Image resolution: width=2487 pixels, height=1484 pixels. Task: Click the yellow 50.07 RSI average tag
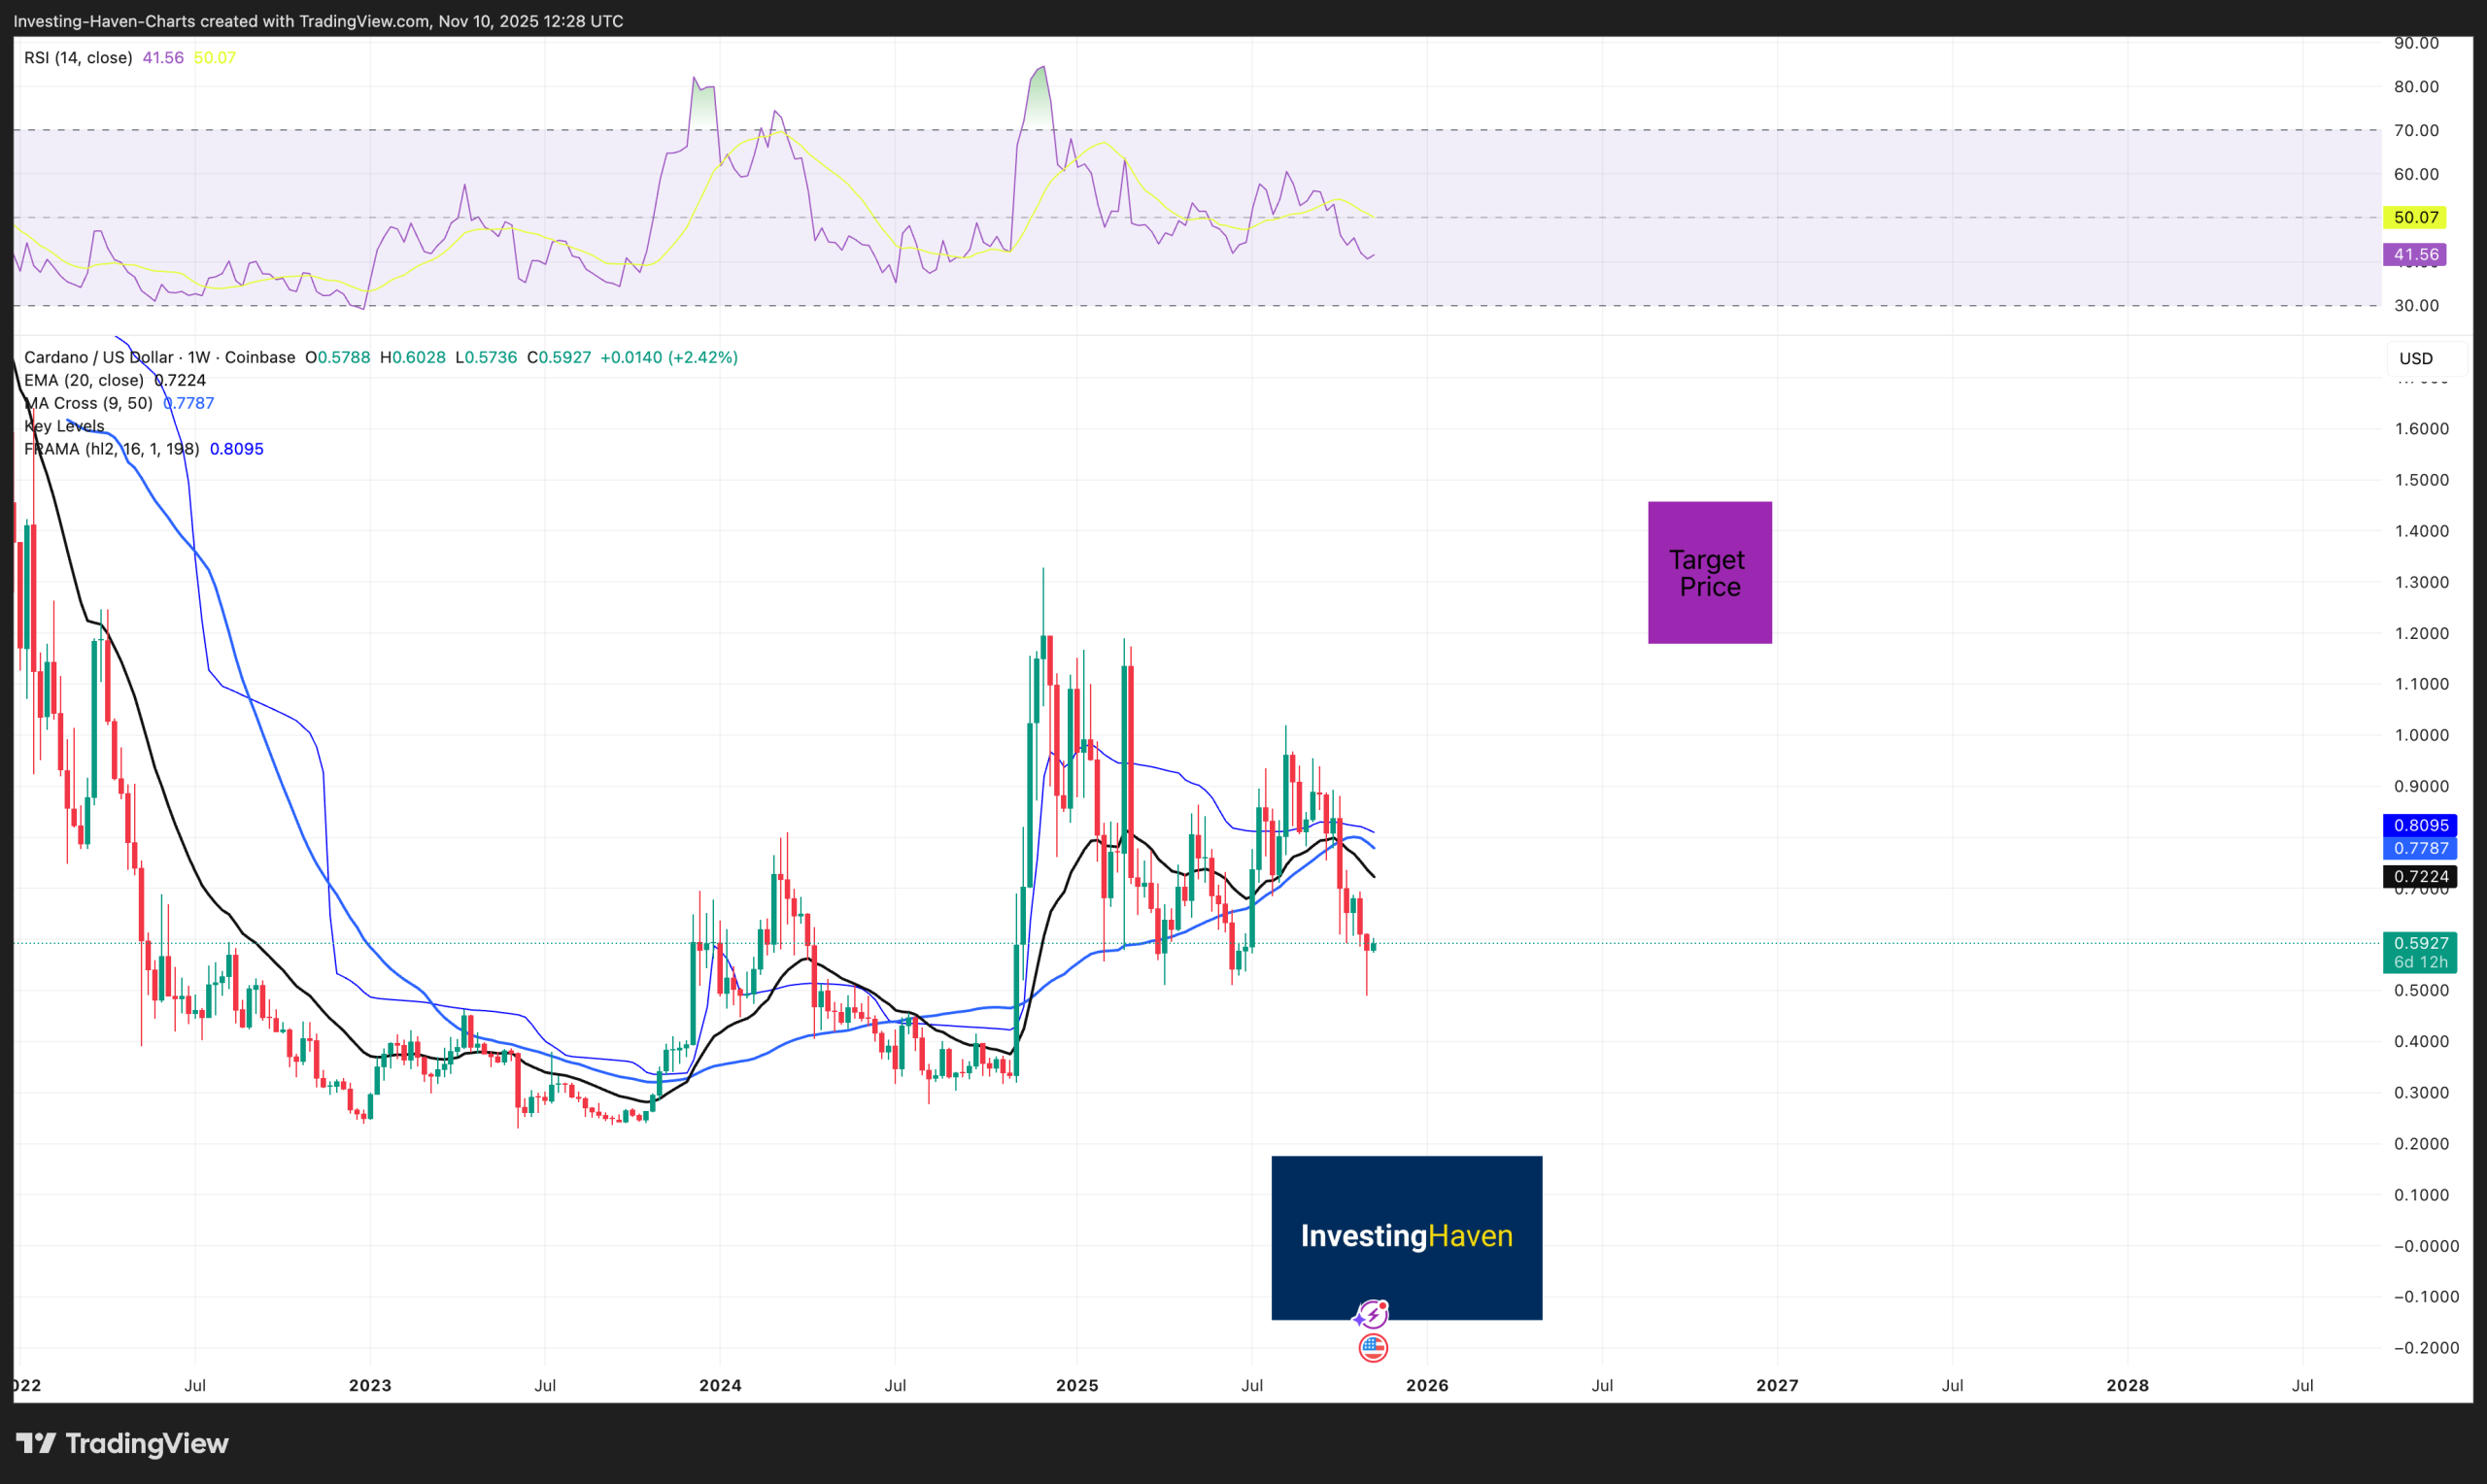coord(2415,217)
